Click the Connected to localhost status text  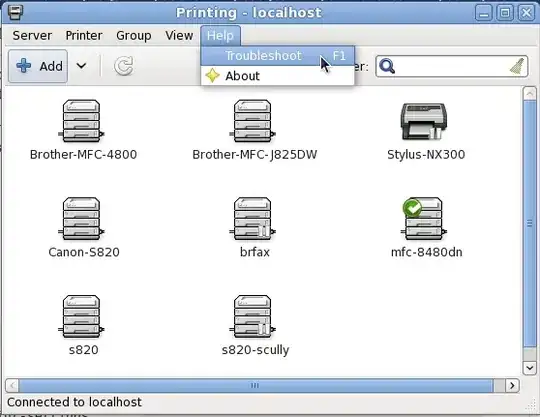click(x=74, y=402)
